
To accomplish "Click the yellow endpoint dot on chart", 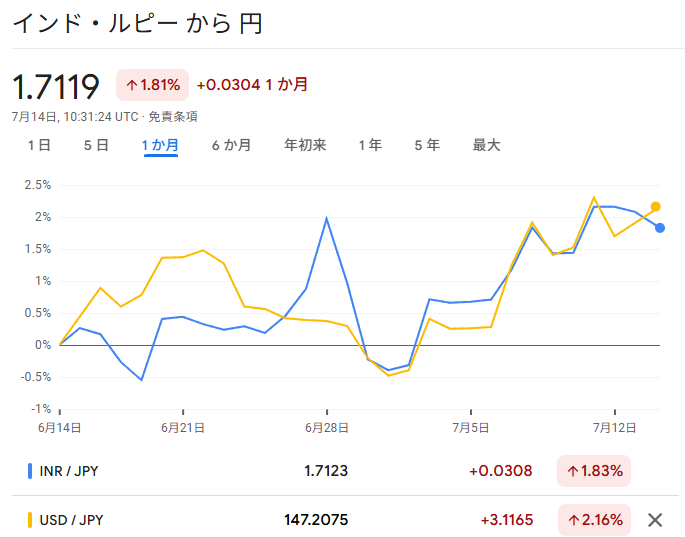I will tap(655, 206).
